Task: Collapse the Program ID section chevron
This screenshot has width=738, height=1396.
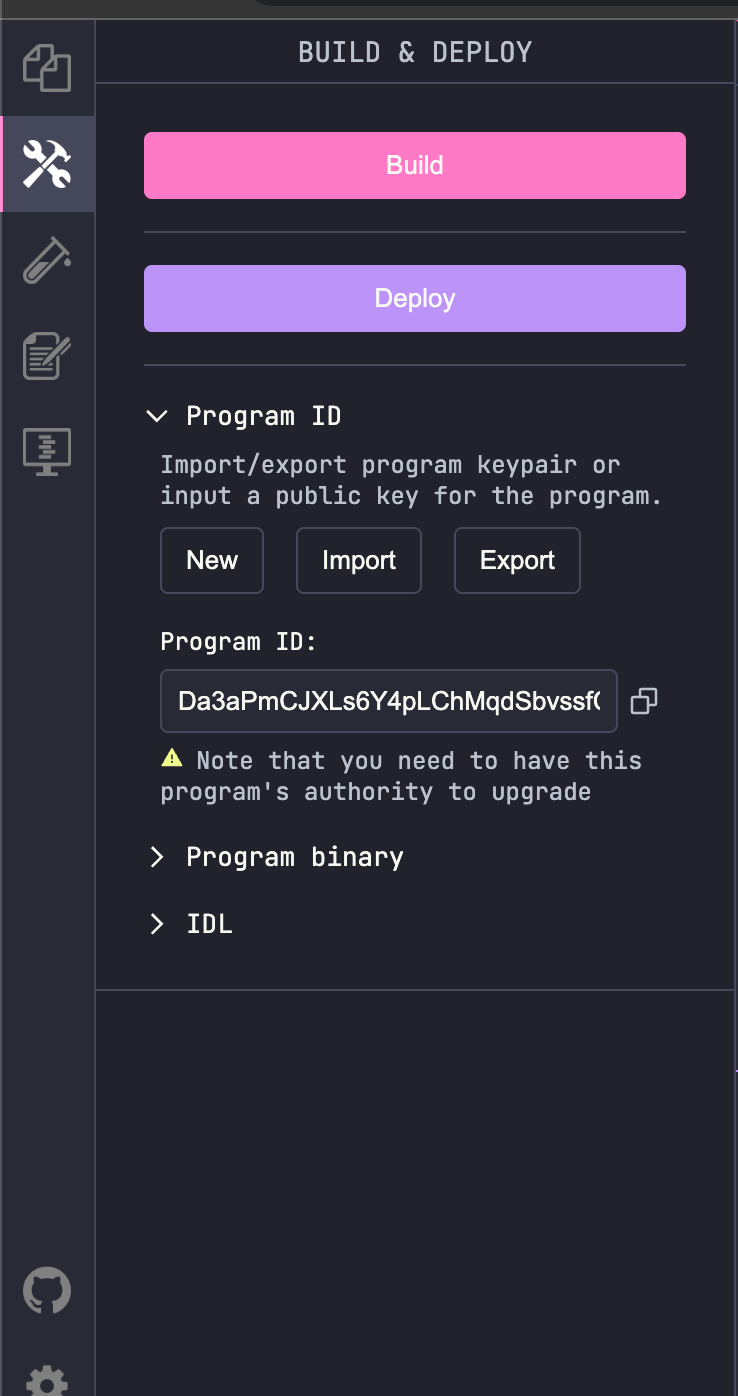Action: click(157, 416)
